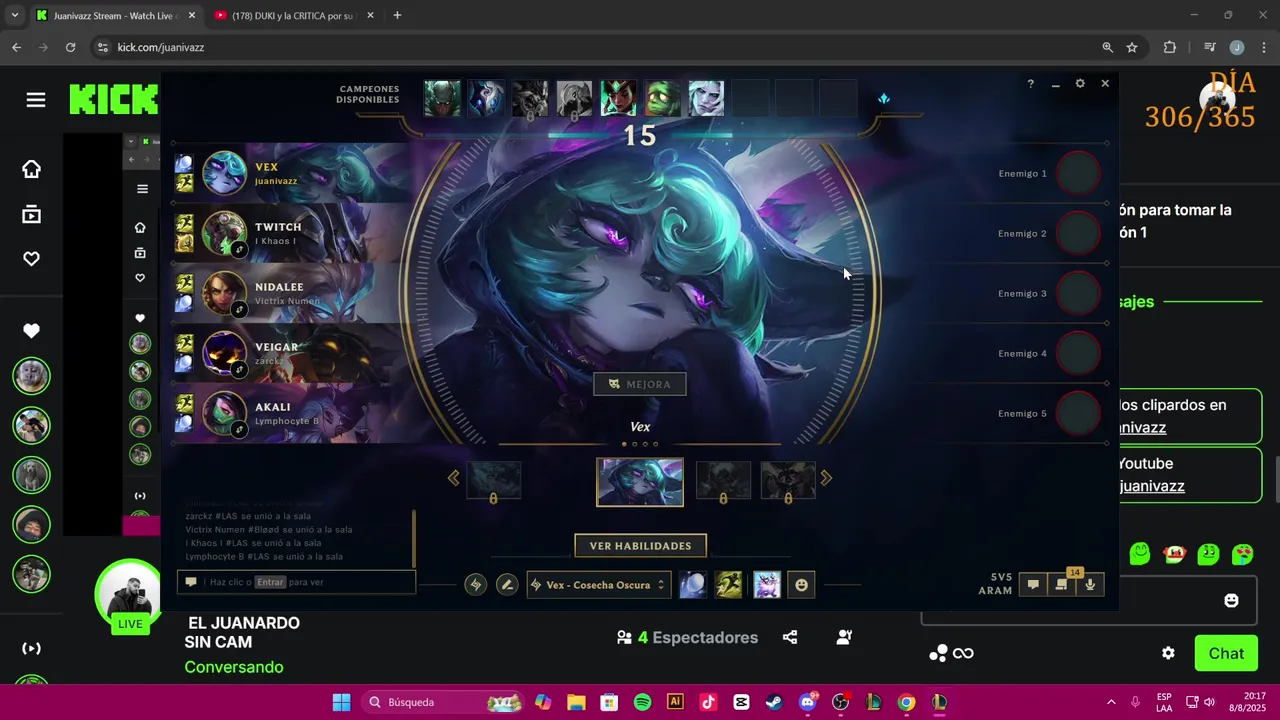Switch to Juanivazz Stream Kick tab

115,16
